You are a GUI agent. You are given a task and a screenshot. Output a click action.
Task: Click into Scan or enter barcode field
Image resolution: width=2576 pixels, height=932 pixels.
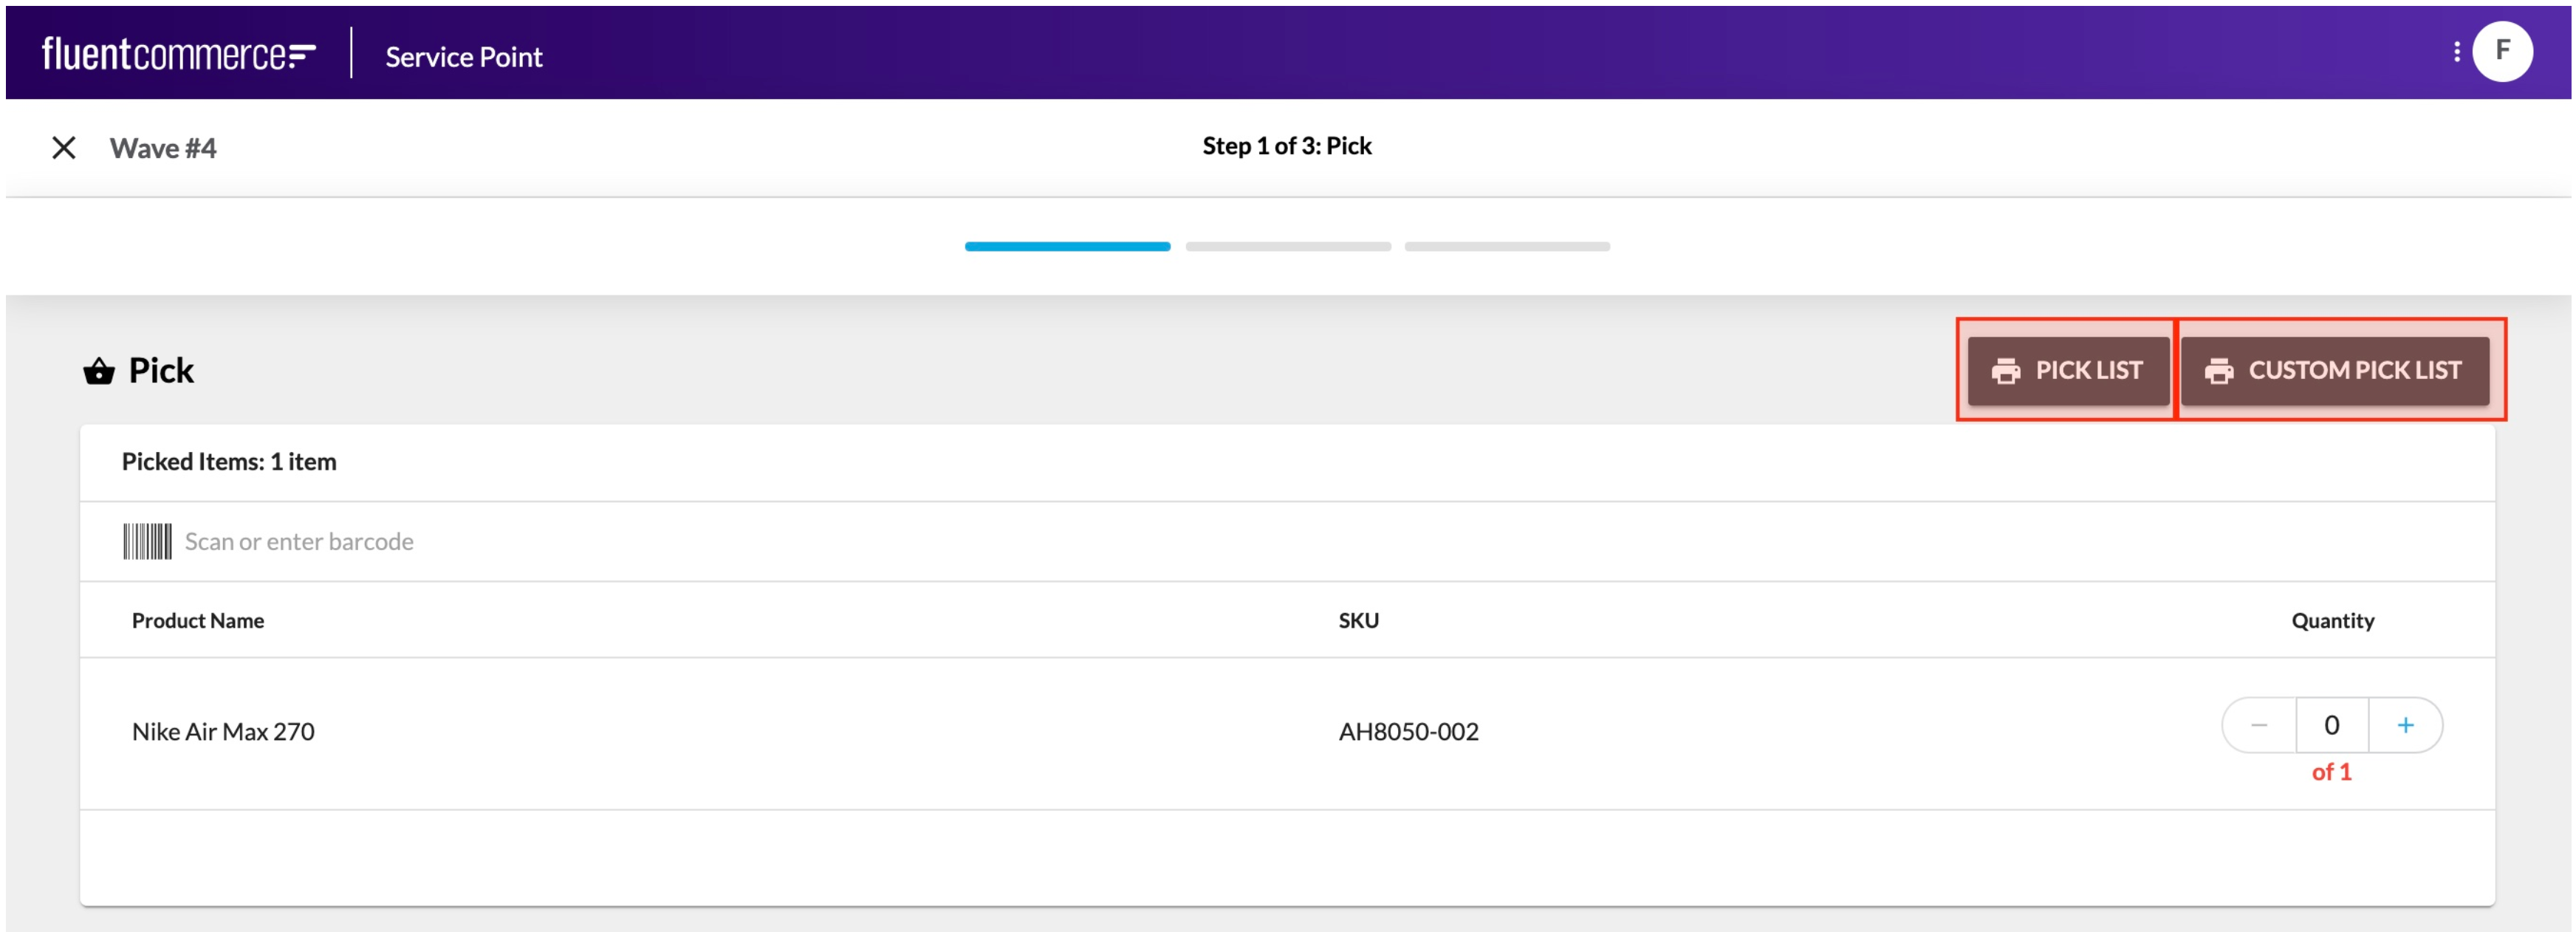700,541
